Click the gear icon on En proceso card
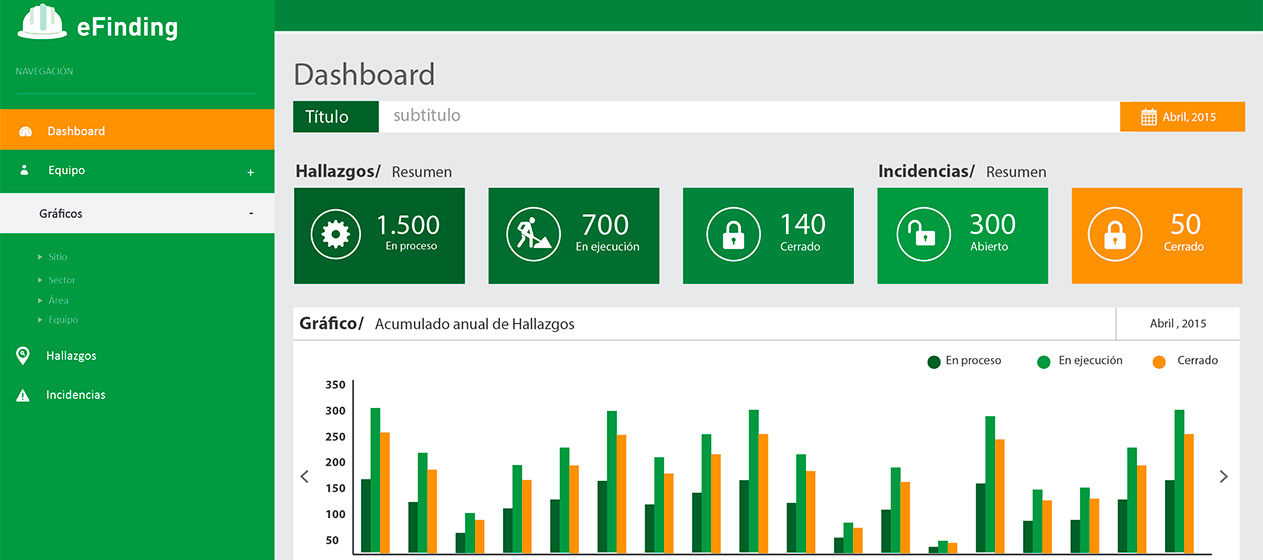Screen dimensions: 1263x560 [x=336, y=234]
